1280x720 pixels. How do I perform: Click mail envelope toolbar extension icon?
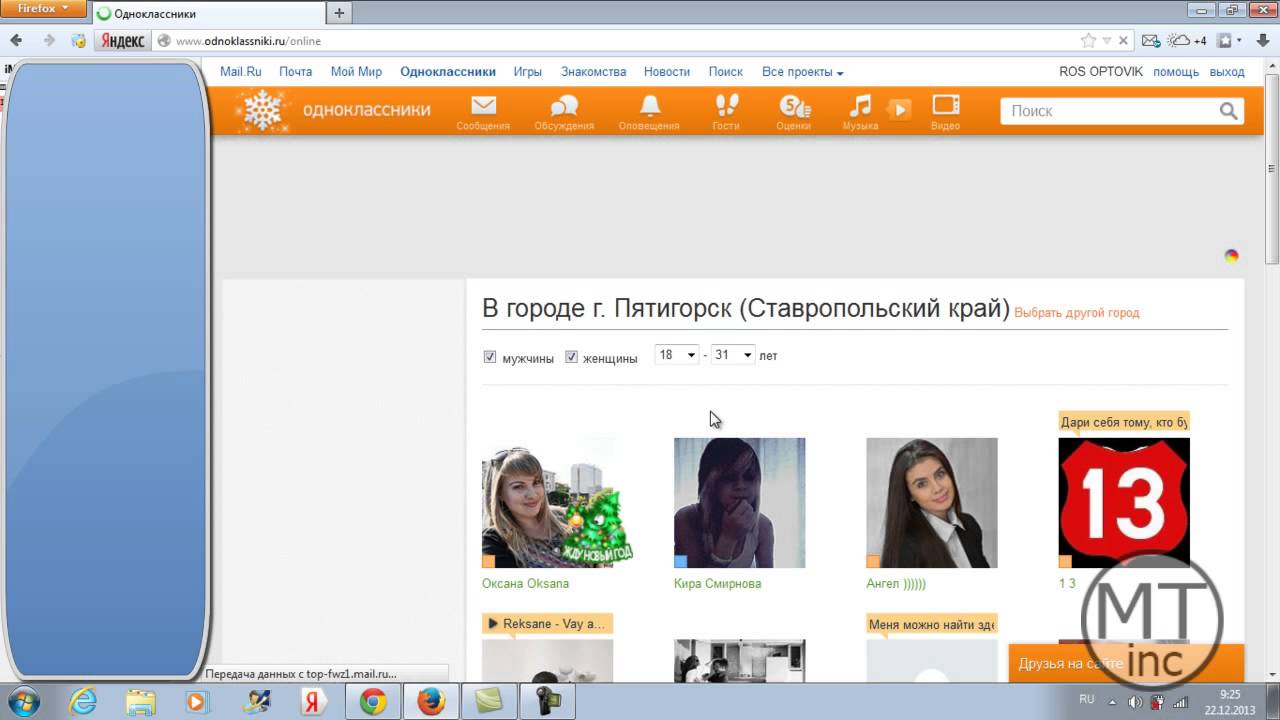tap(1151, 41)
